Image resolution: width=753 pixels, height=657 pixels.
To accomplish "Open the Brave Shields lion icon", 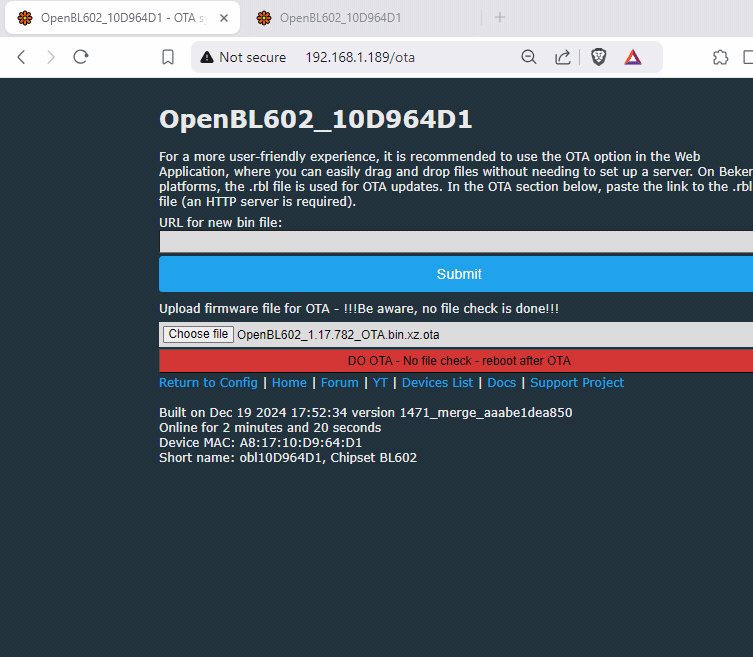I will (598, 57).
